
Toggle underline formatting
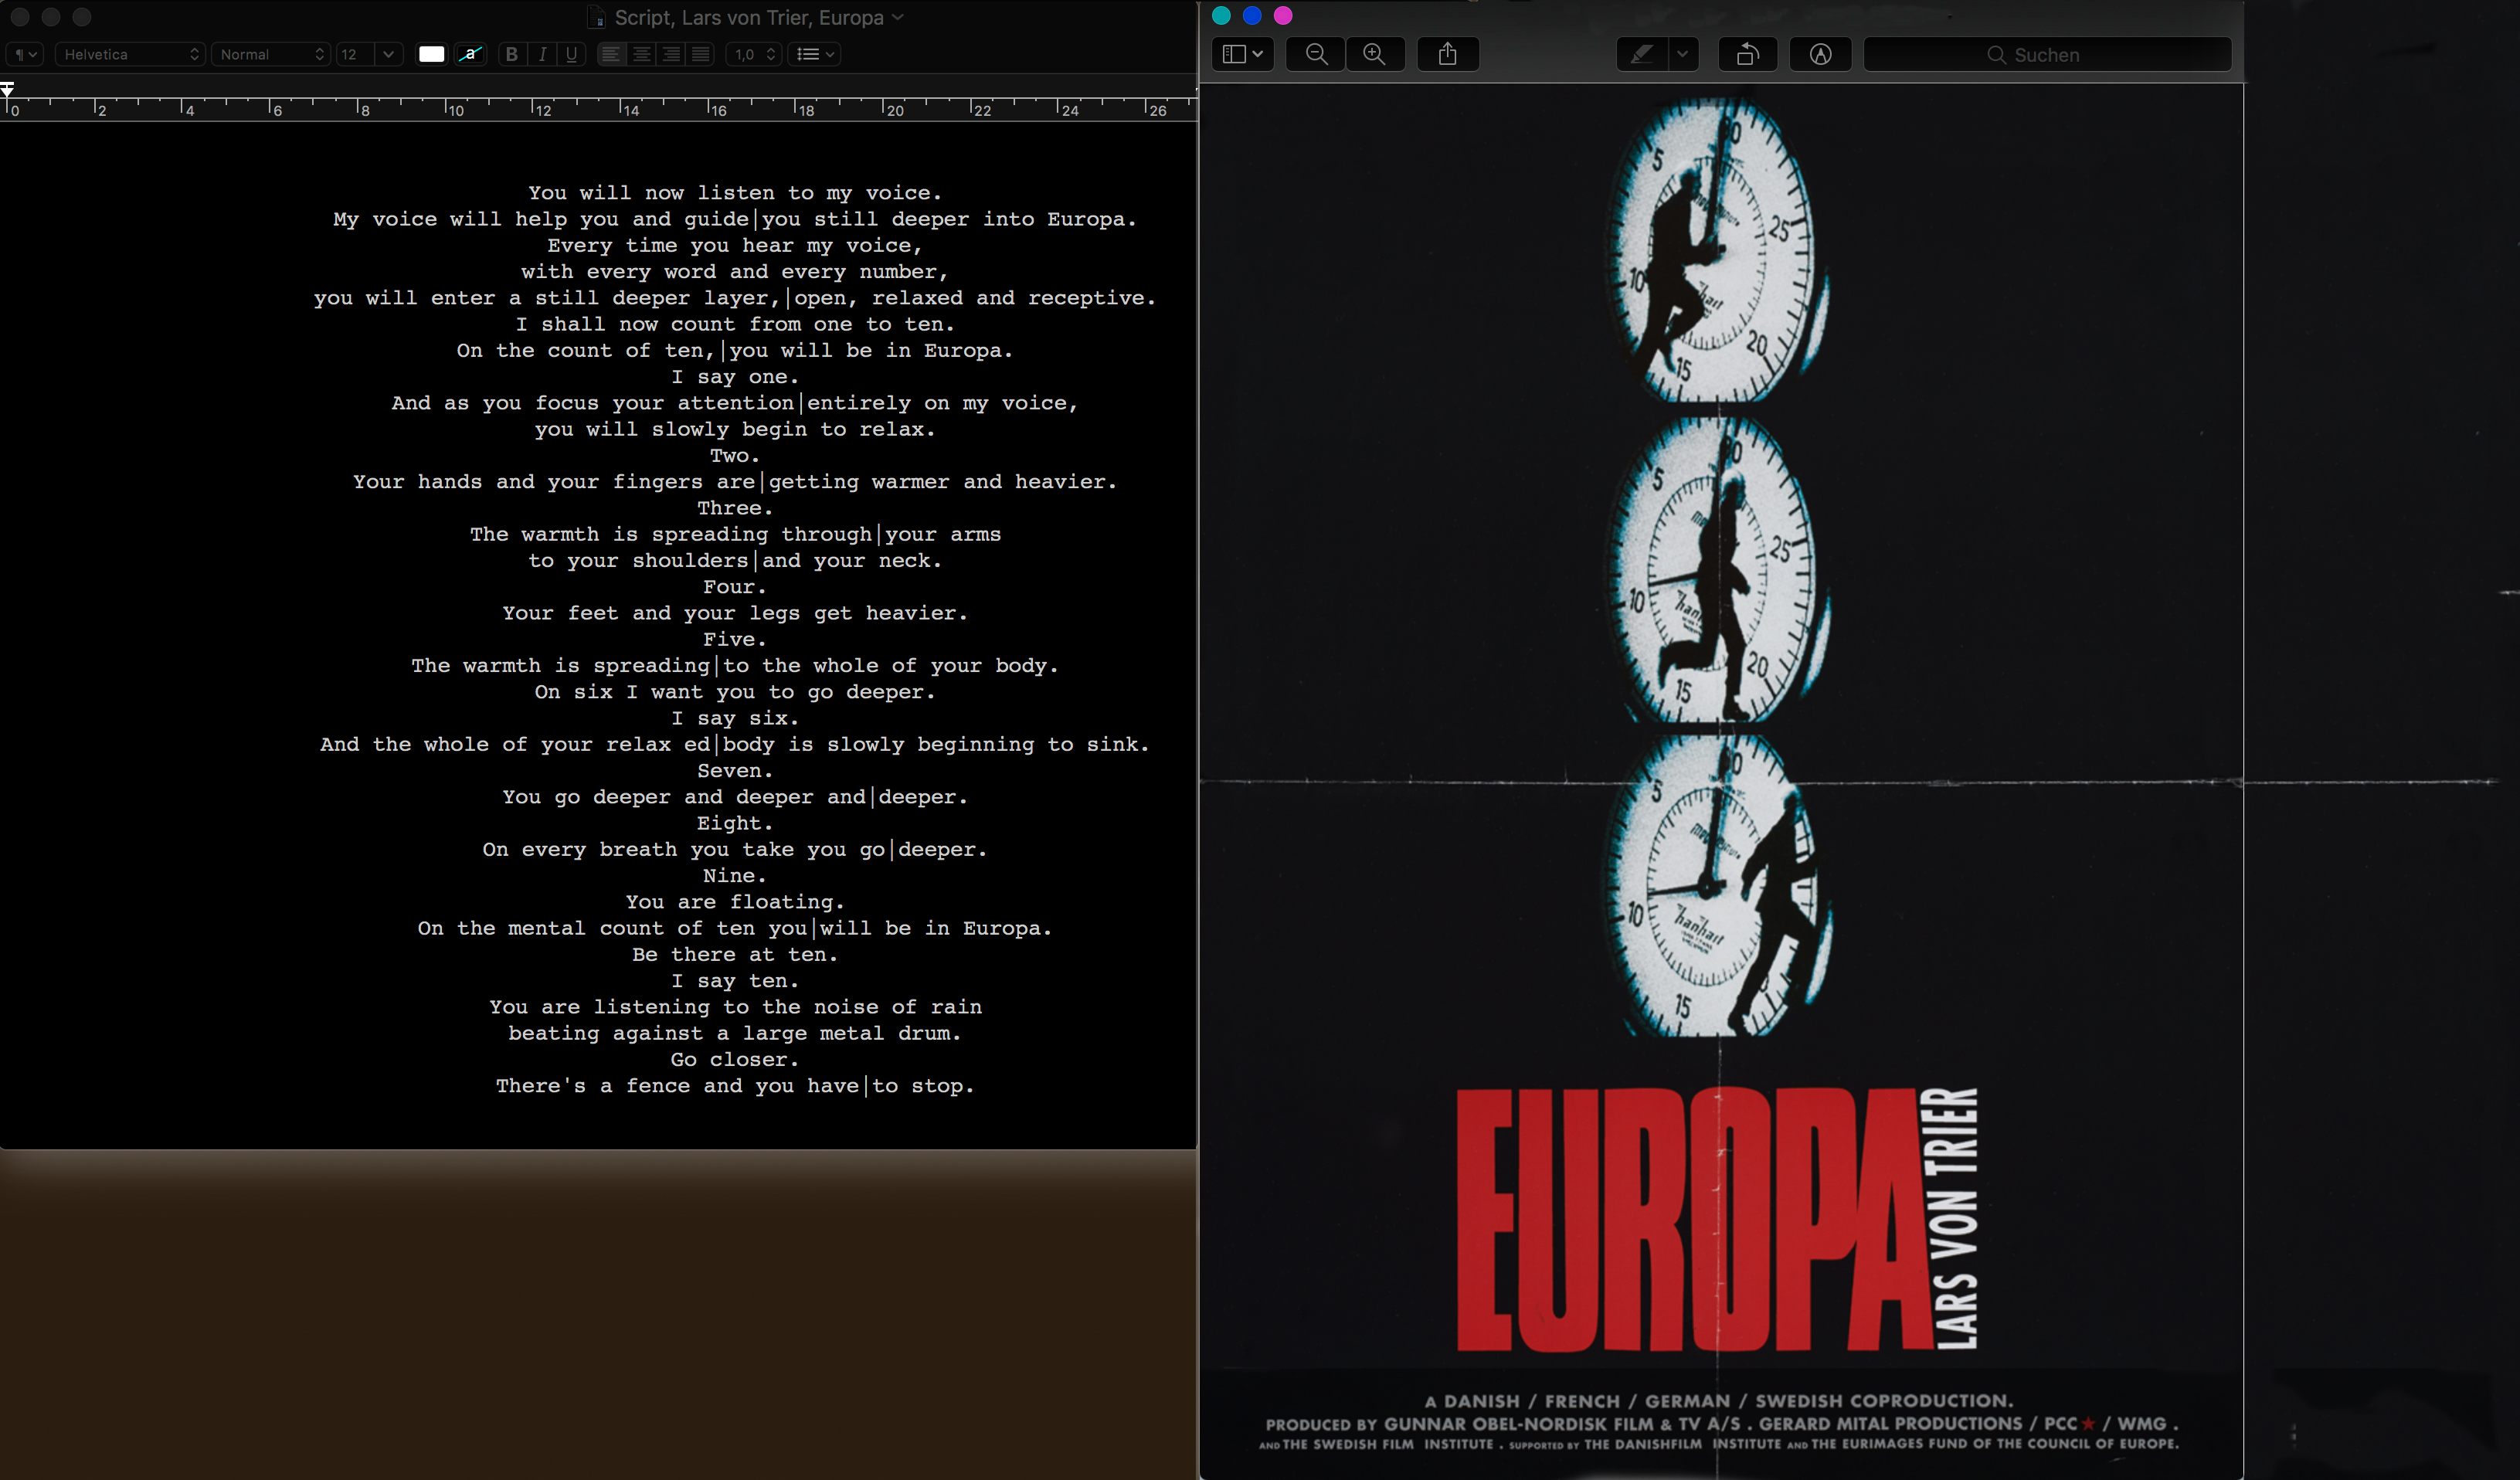[x=571, y=54]
